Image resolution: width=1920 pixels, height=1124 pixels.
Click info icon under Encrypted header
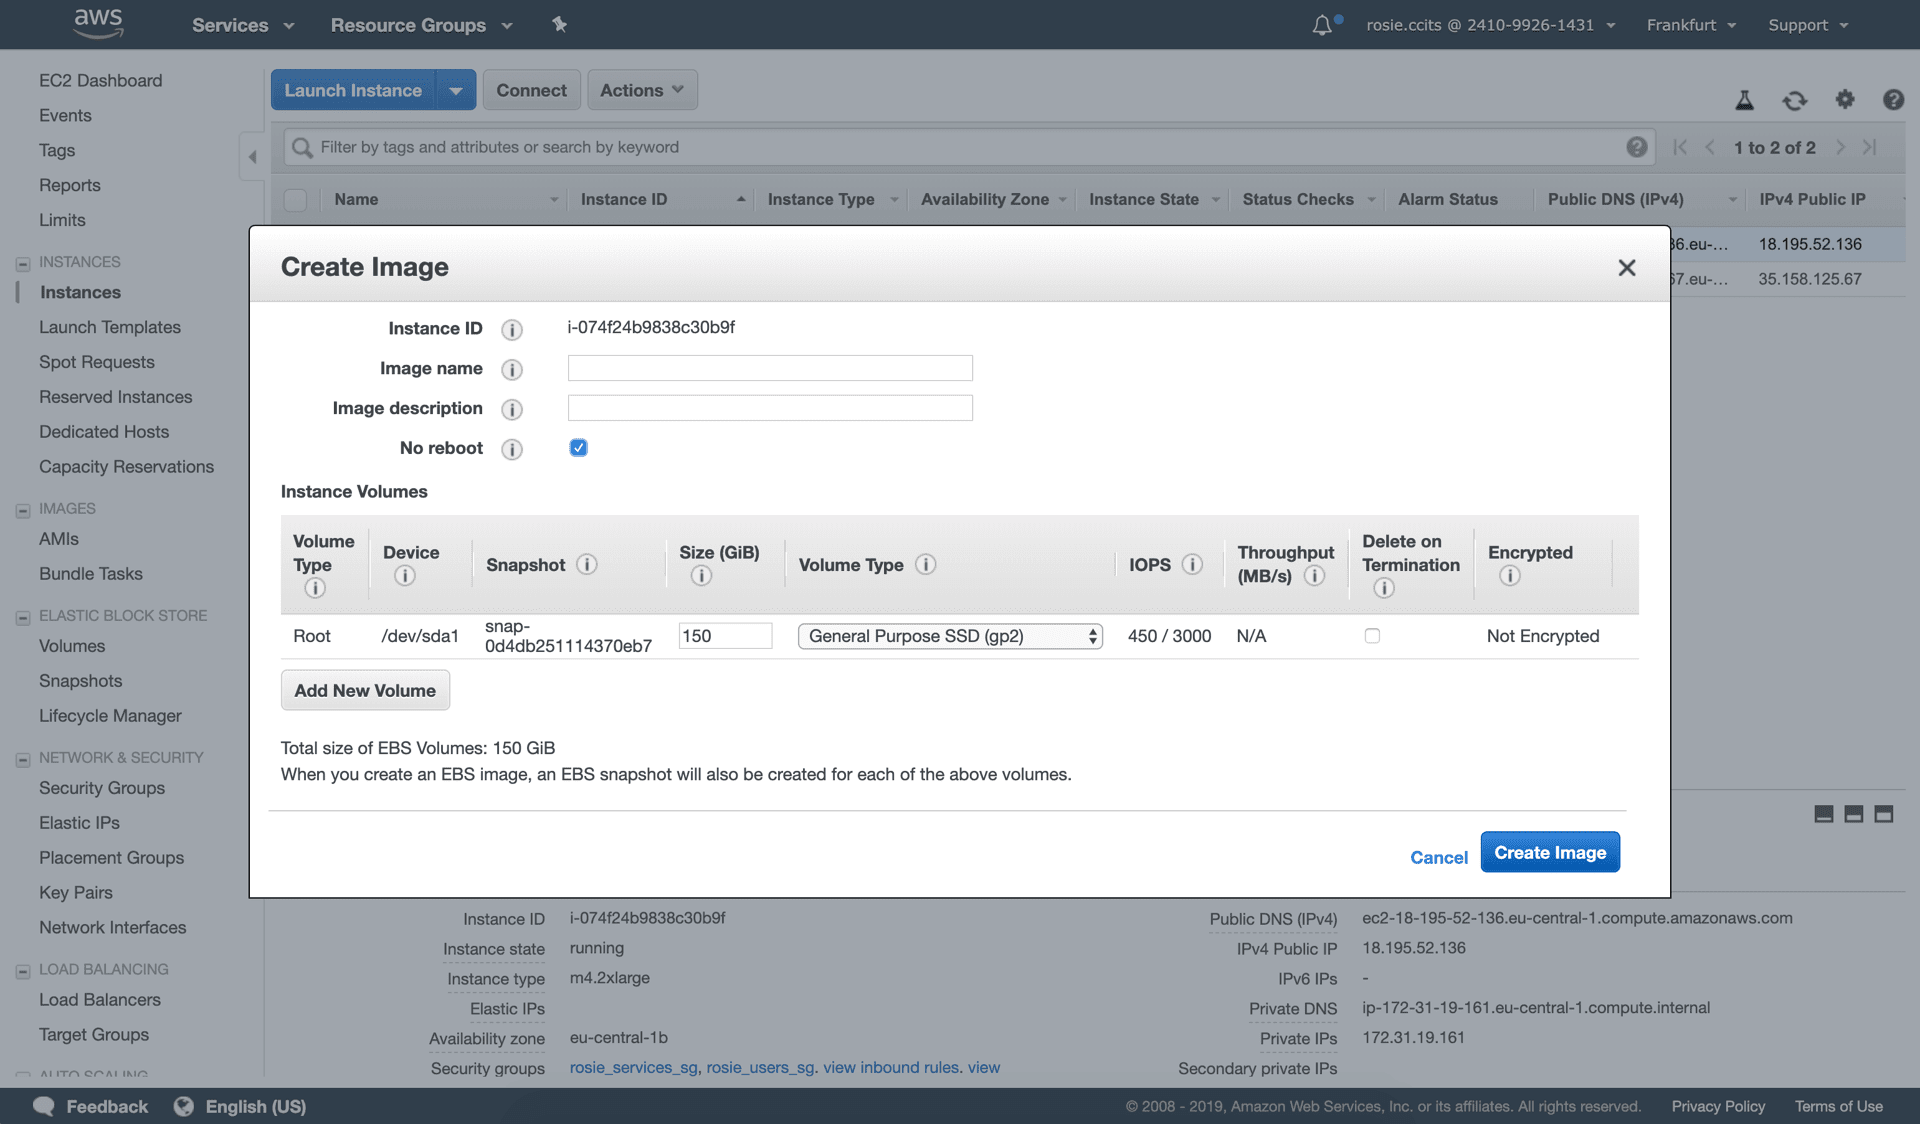[1510, 575]
